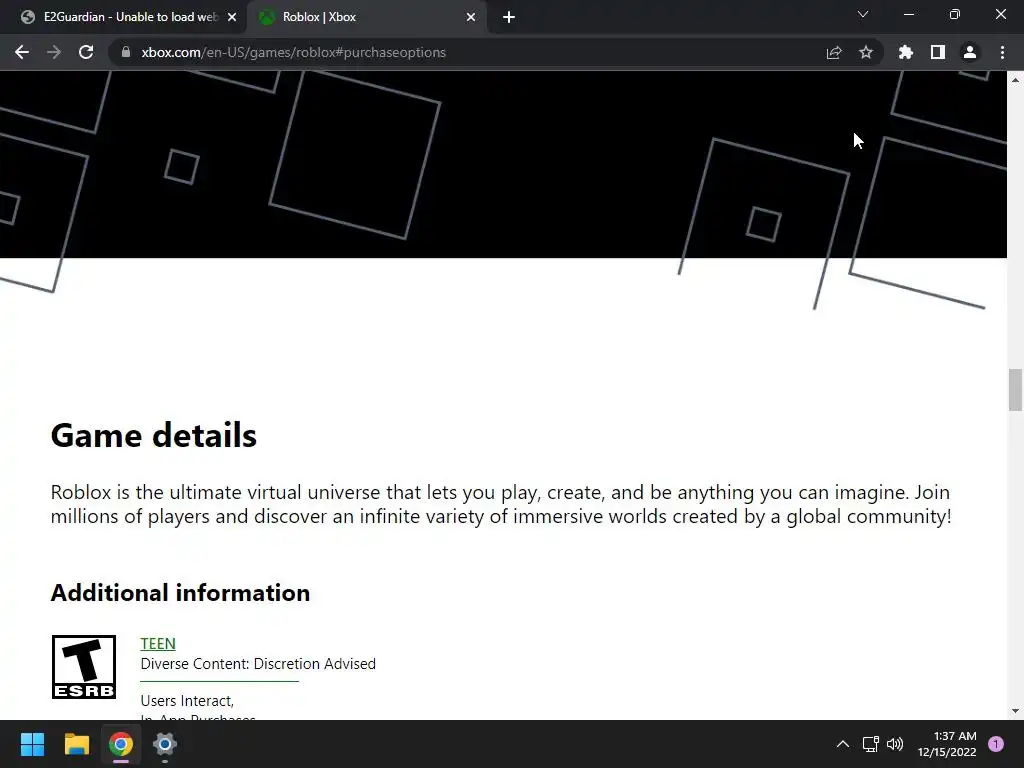This screenshot has height=768, width=1024.
Task: Click the ESRB Teen rating image
Action: point(84,667)
